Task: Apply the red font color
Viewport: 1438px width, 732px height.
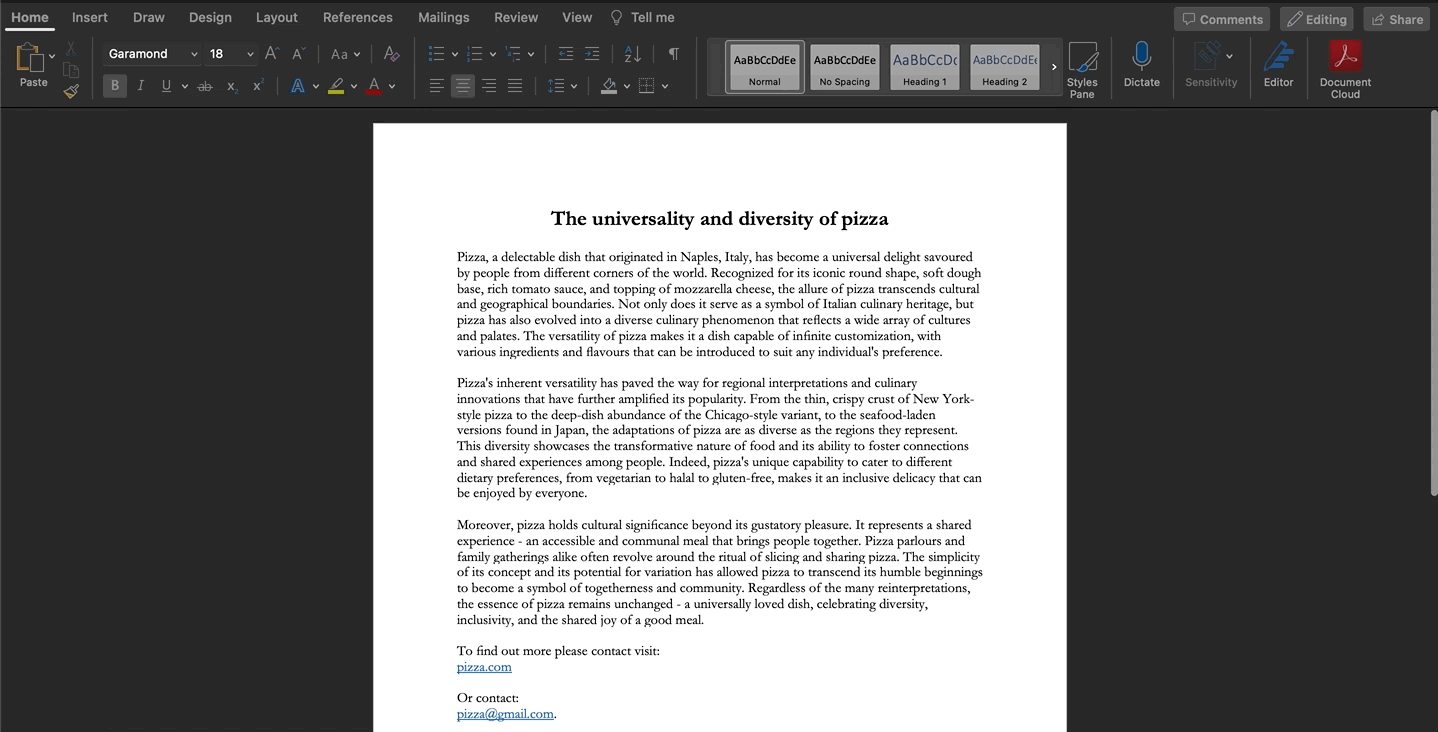Action: [374, 86]
